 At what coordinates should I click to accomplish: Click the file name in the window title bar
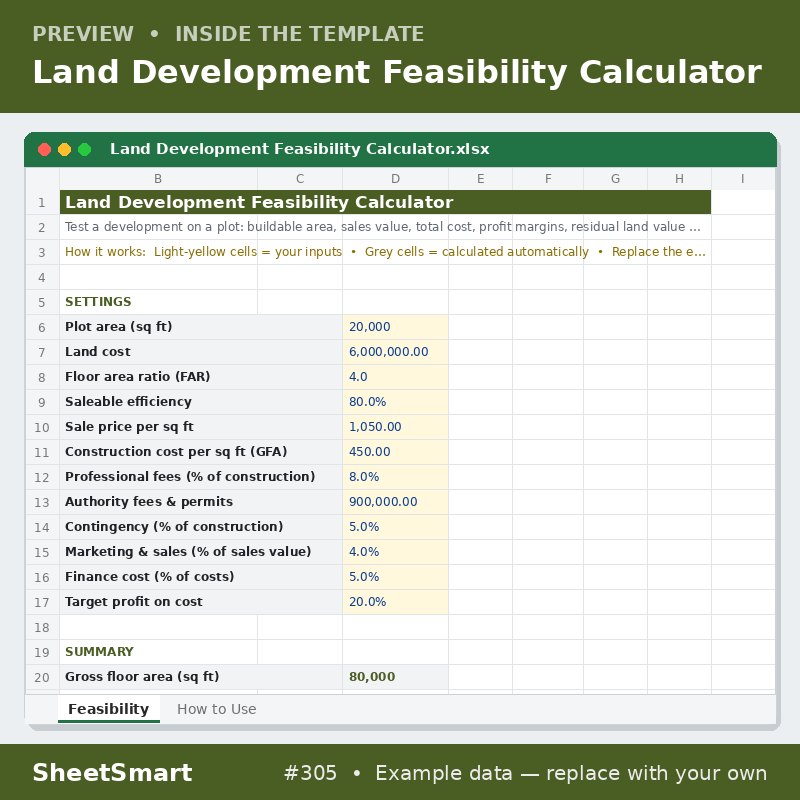pos(299,149)
